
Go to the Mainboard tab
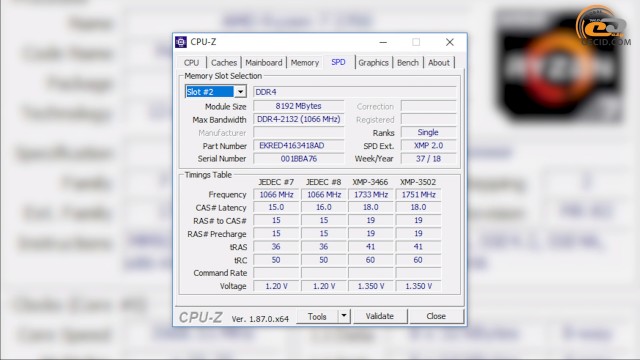point(264,62)
